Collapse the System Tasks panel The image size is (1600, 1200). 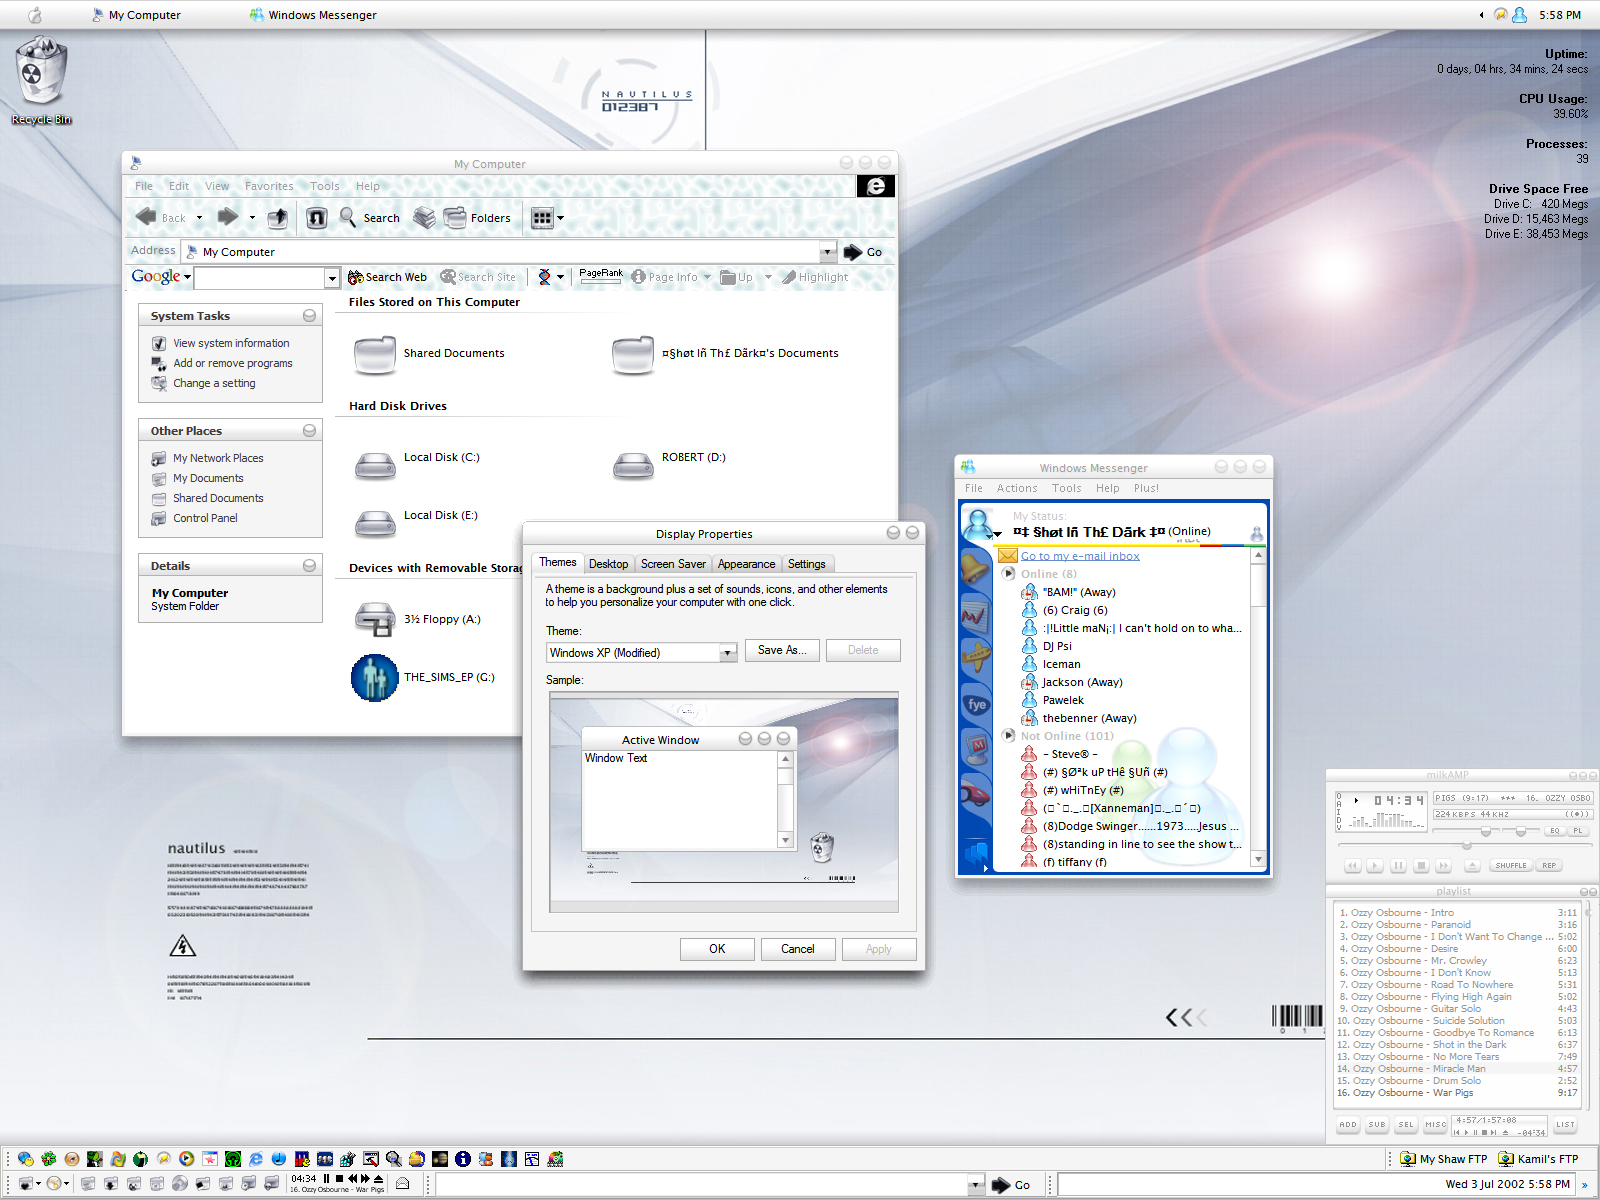point(310,316)
